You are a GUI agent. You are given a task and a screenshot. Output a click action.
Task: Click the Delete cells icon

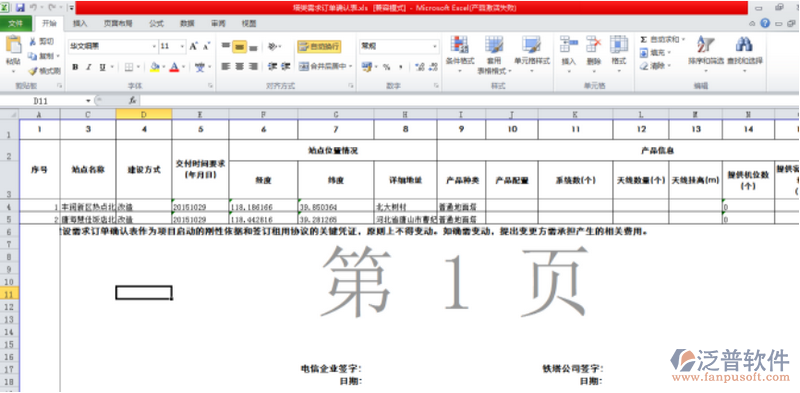[x=593, y=45]
